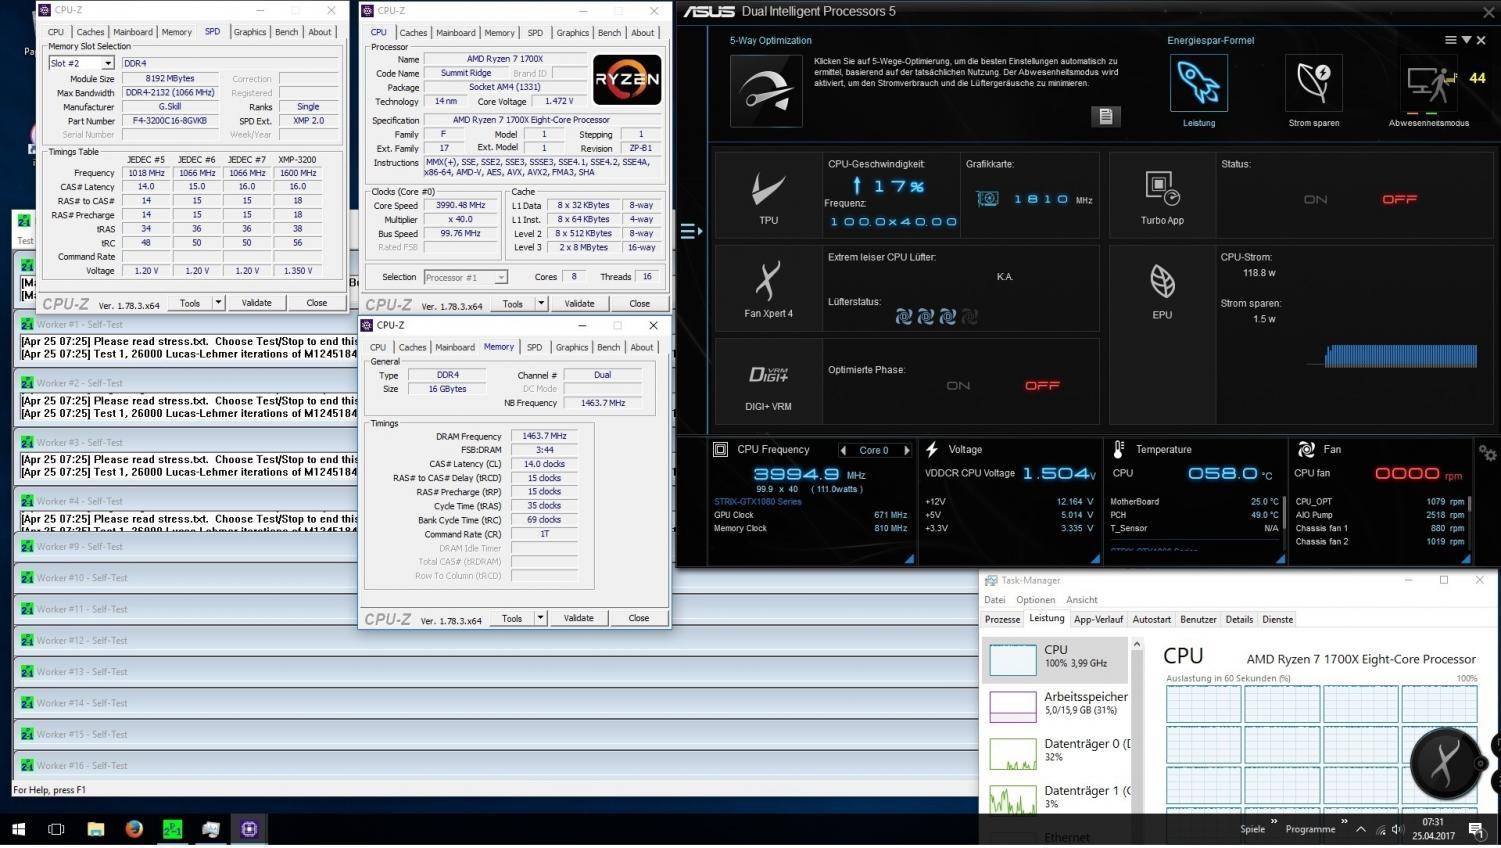
Task: Select Worker #16 - Self-Test window title
Action: tap(82, 766)
